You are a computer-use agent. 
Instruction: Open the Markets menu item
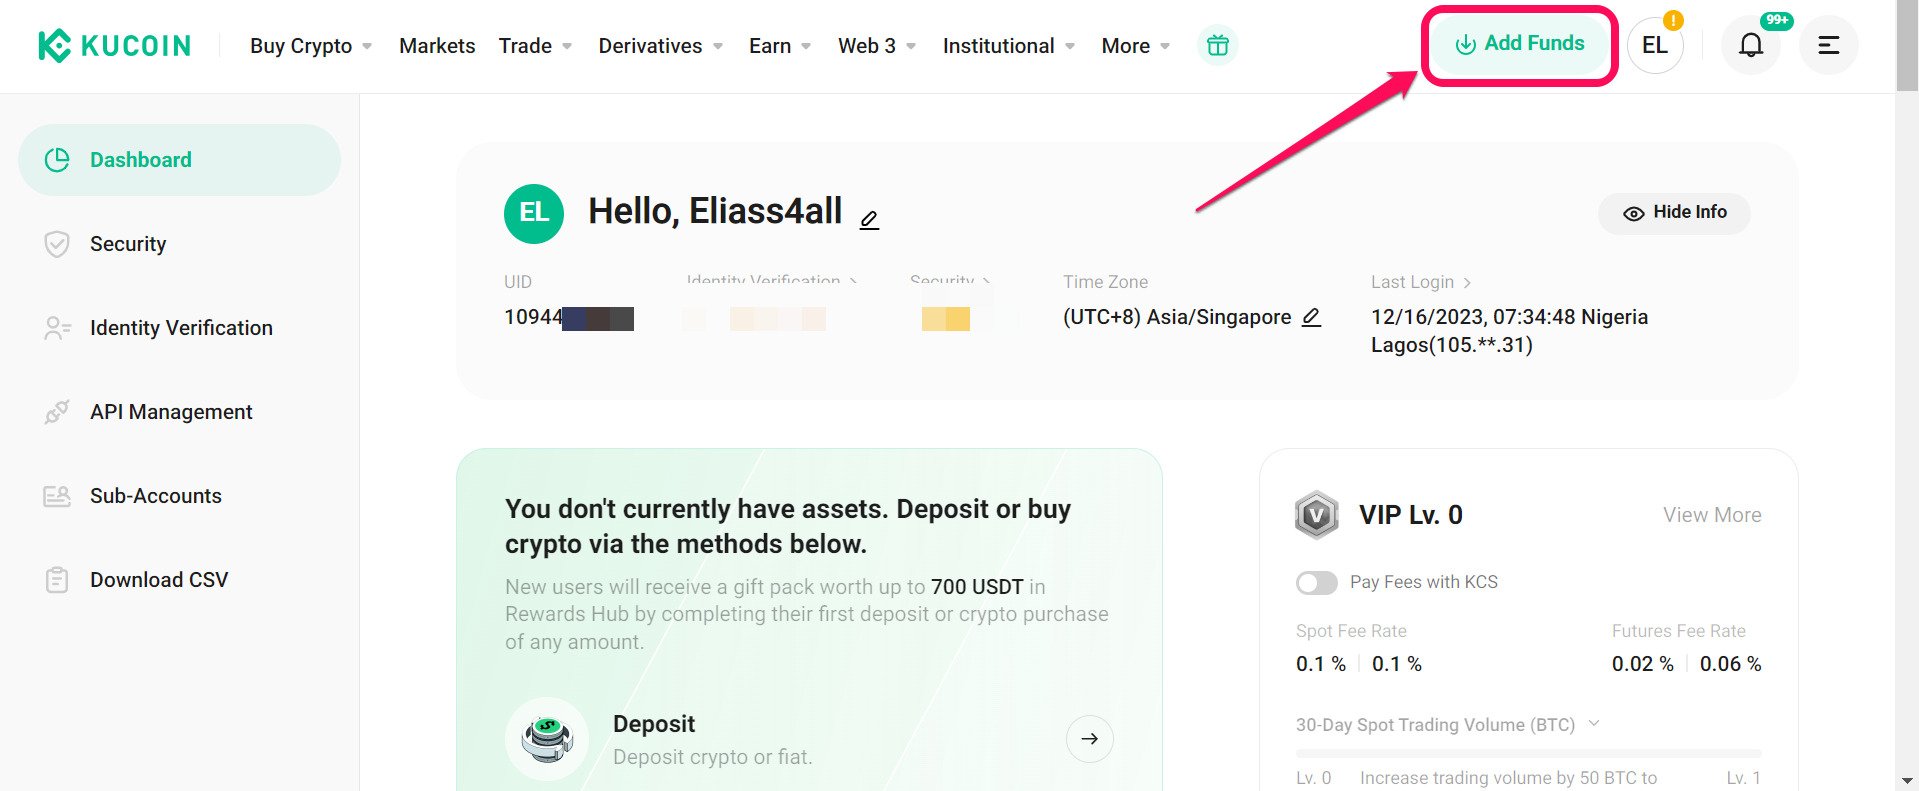click(437, 46)
